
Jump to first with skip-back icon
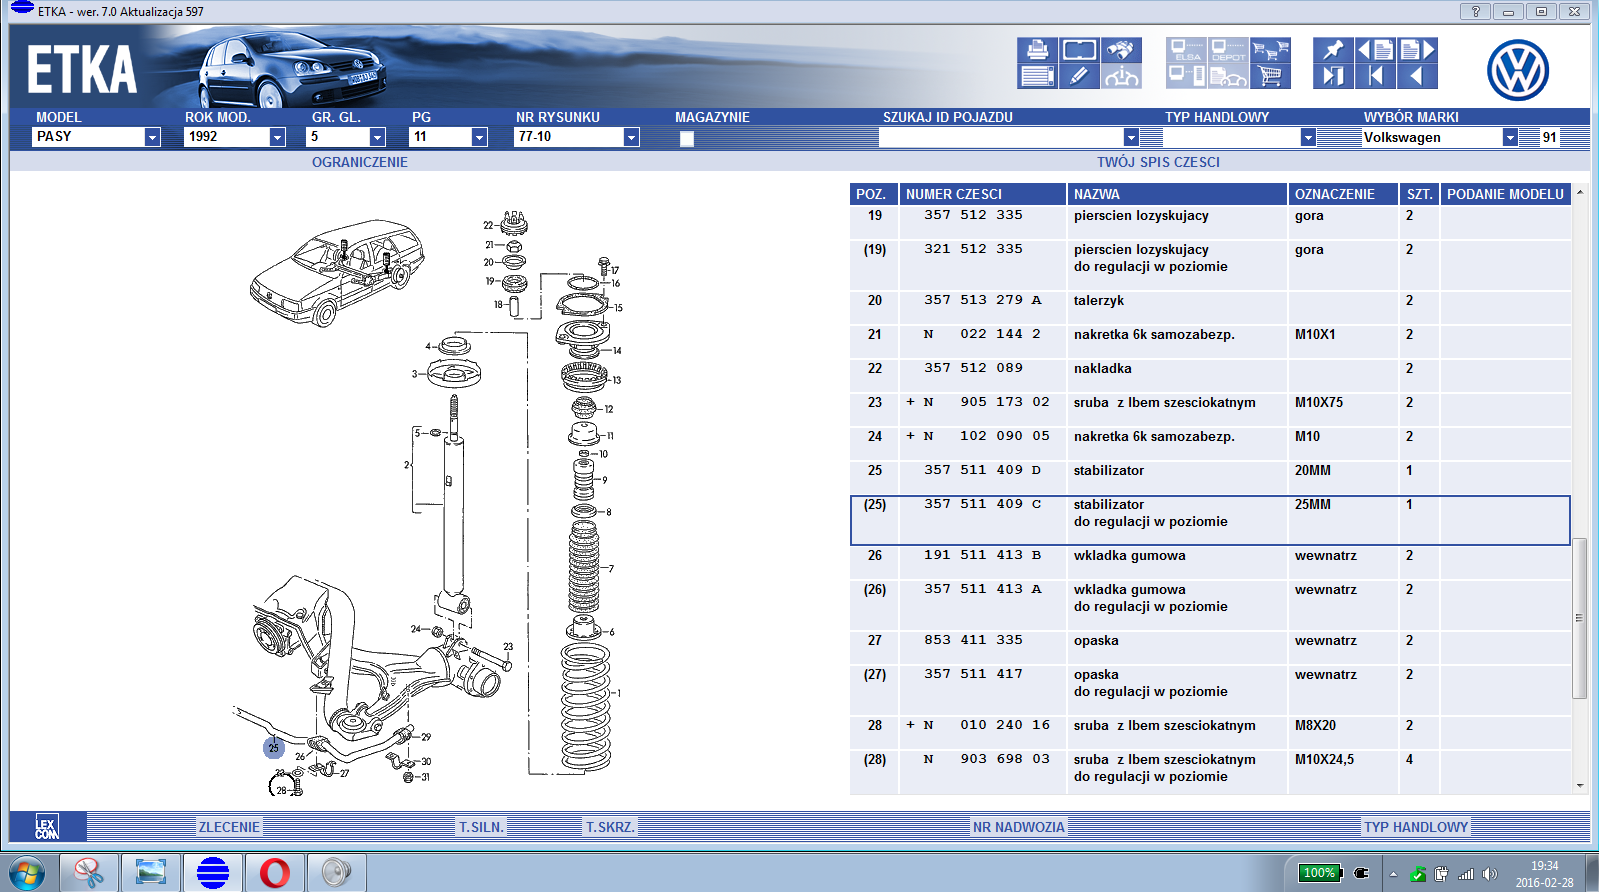click(1375, 76)
